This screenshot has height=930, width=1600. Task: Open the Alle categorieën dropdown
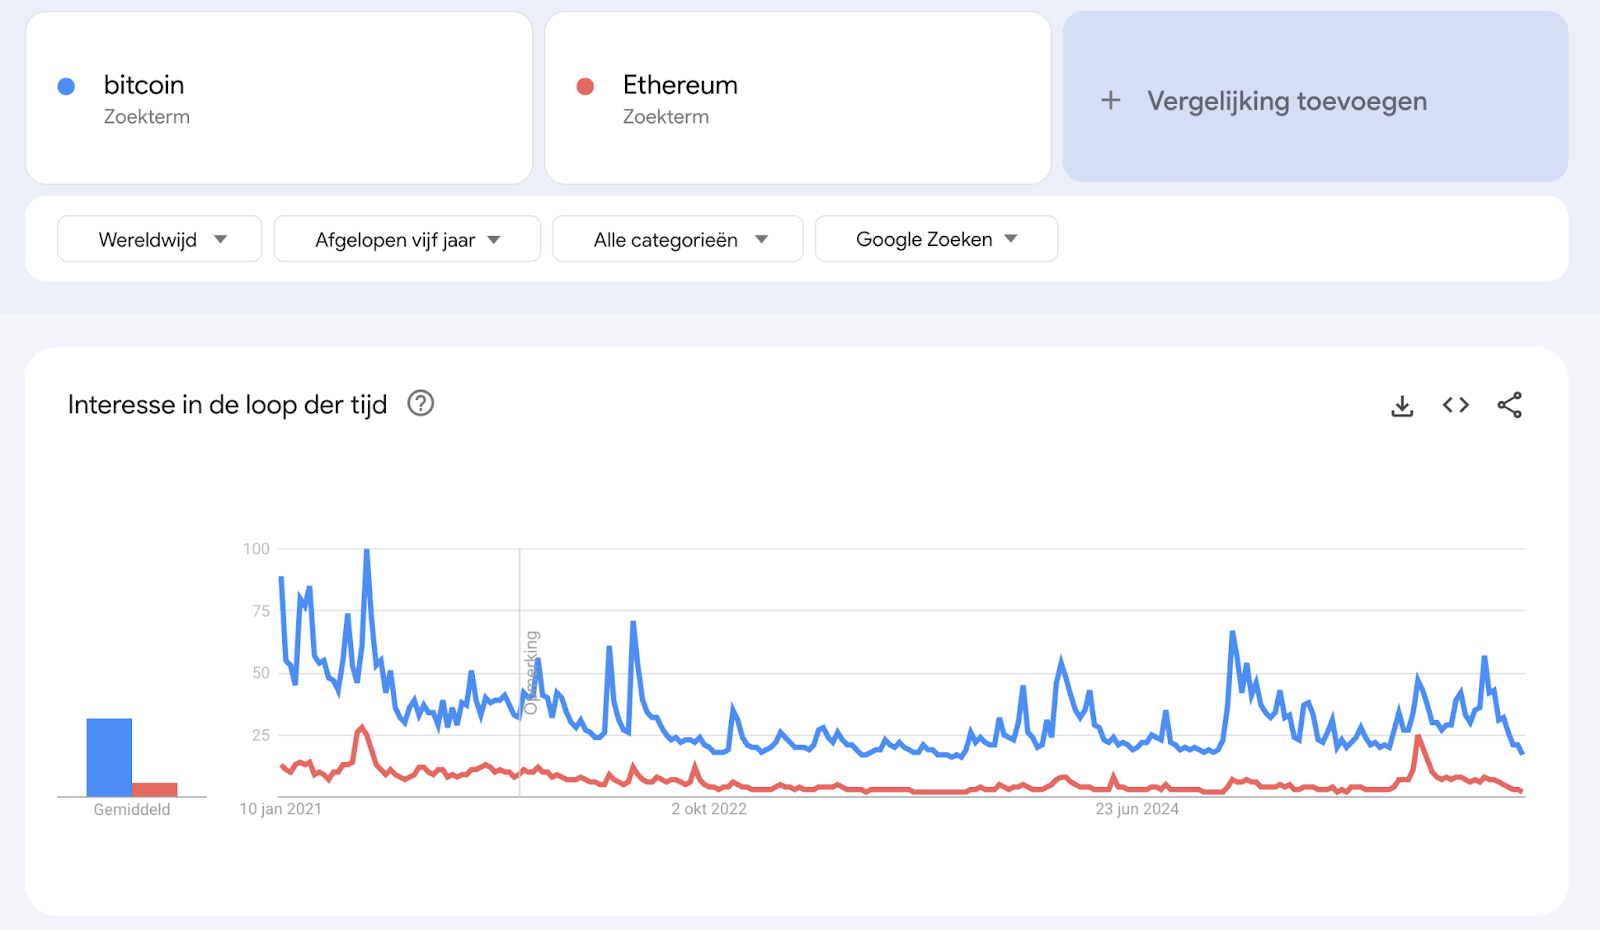click(x=678, y=240)
